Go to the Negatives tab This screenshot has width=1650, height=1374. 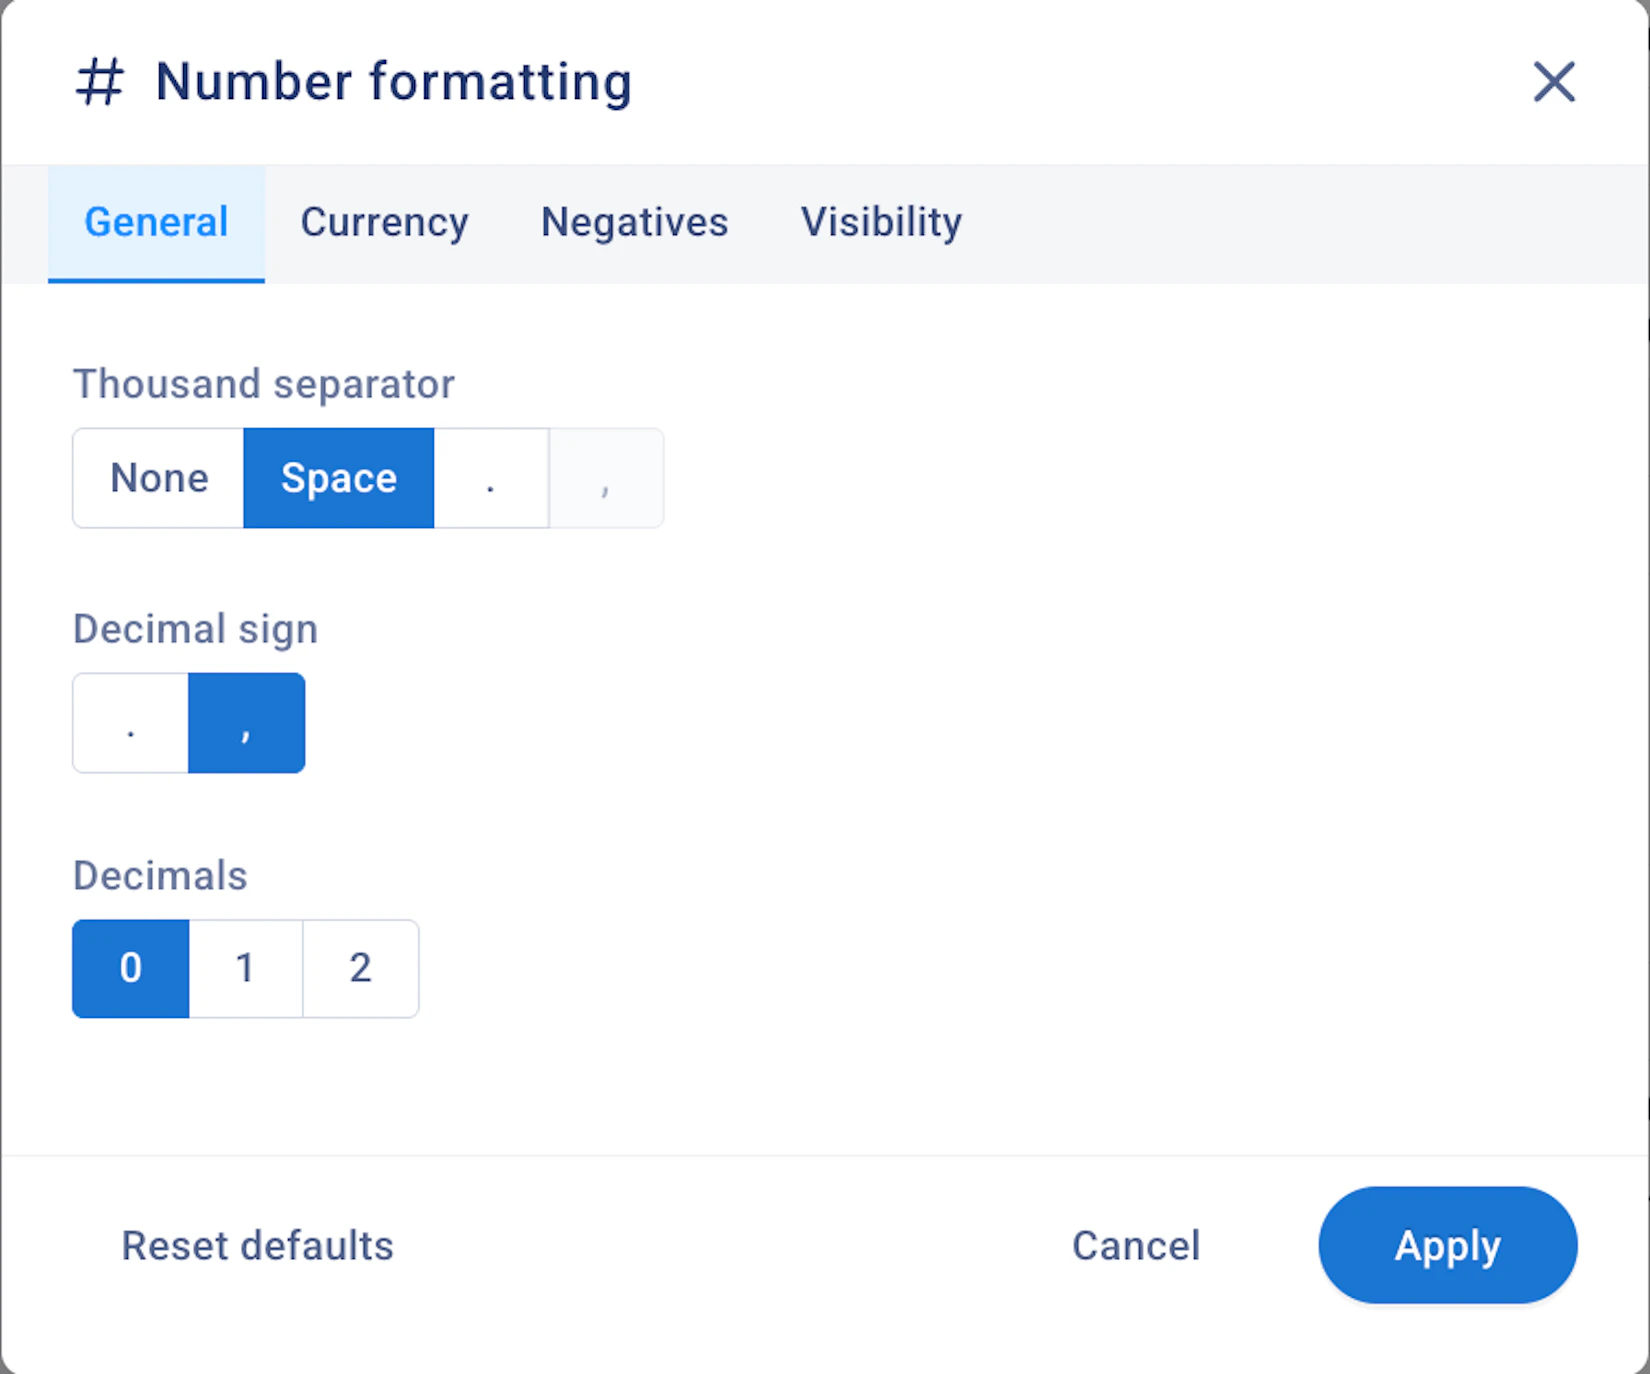point(634,223)
